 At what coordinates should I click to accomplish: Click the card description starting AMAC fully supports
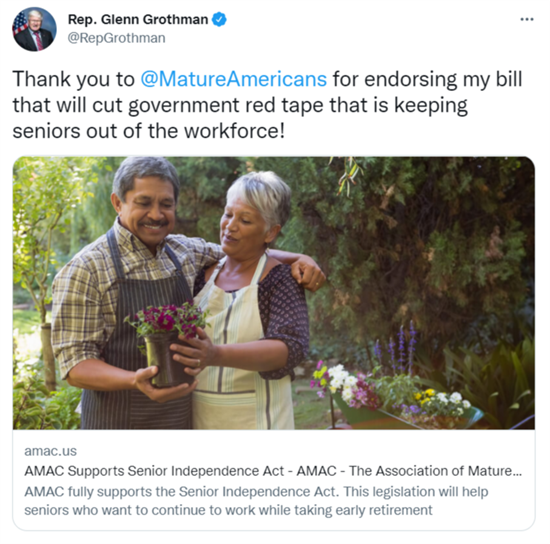(256, 501)
